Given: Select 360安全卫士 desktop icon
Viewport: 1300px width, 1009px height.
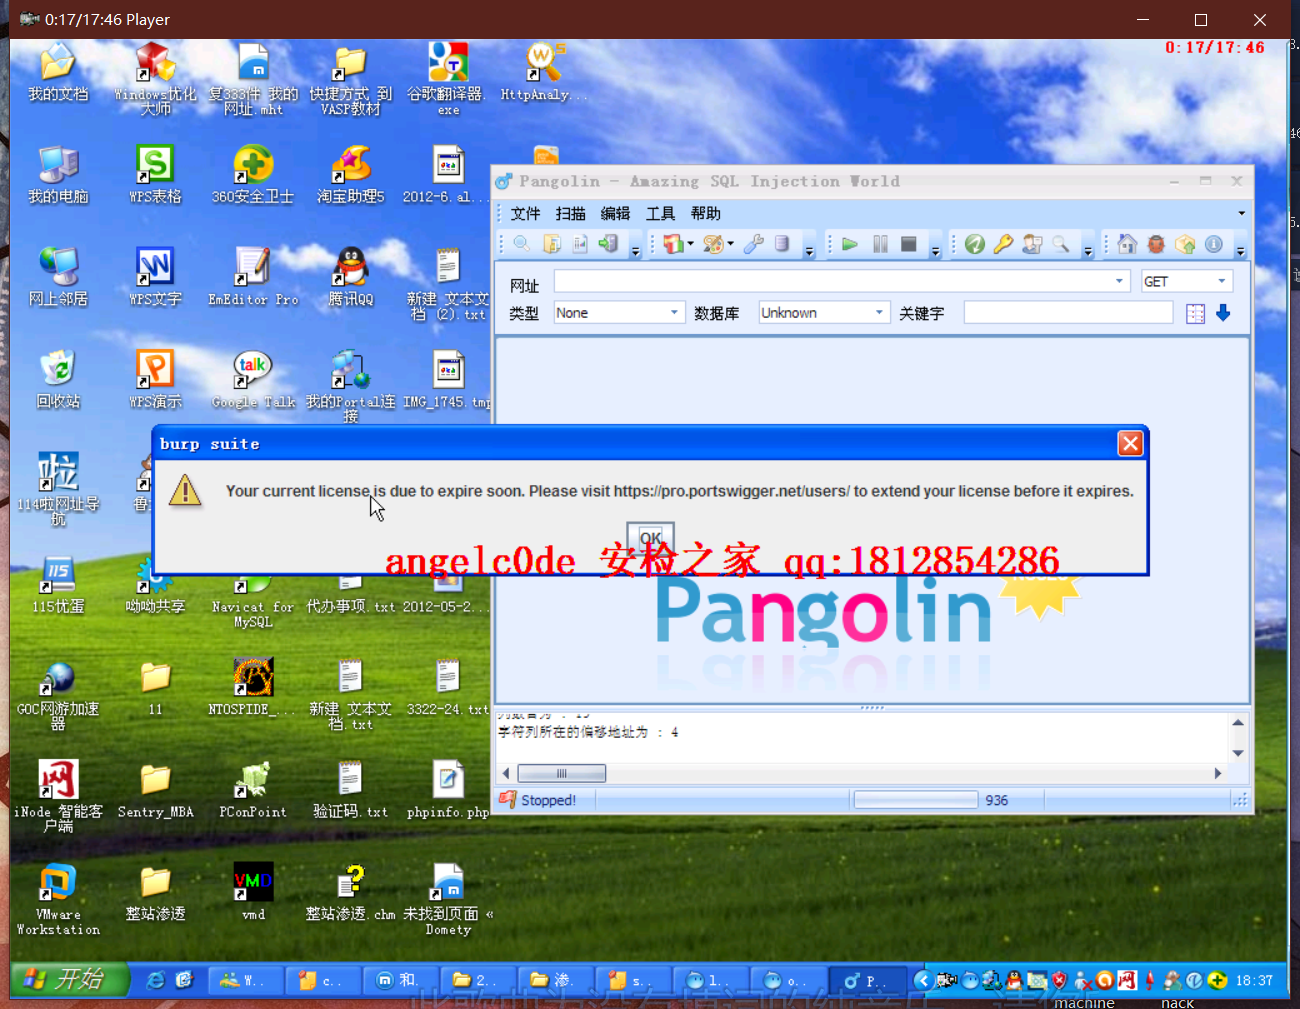Looking at the screenshot, I should (253, 175).
